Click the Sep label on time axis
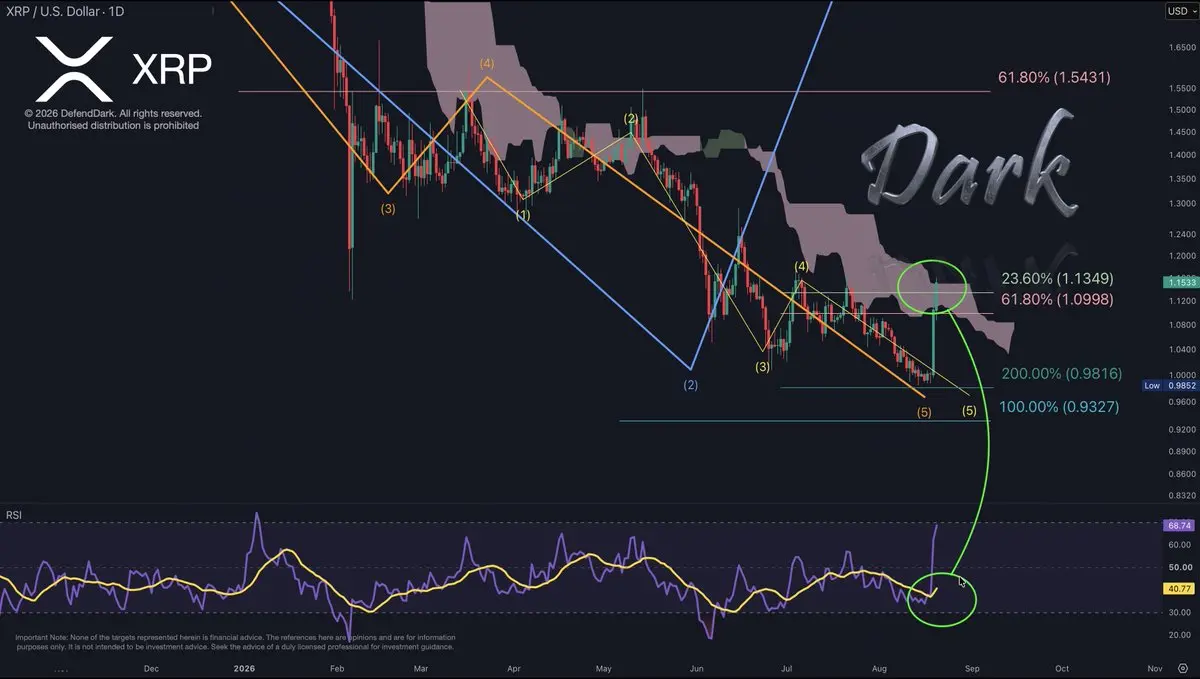The image size is (1200, 679). [971, 668]
